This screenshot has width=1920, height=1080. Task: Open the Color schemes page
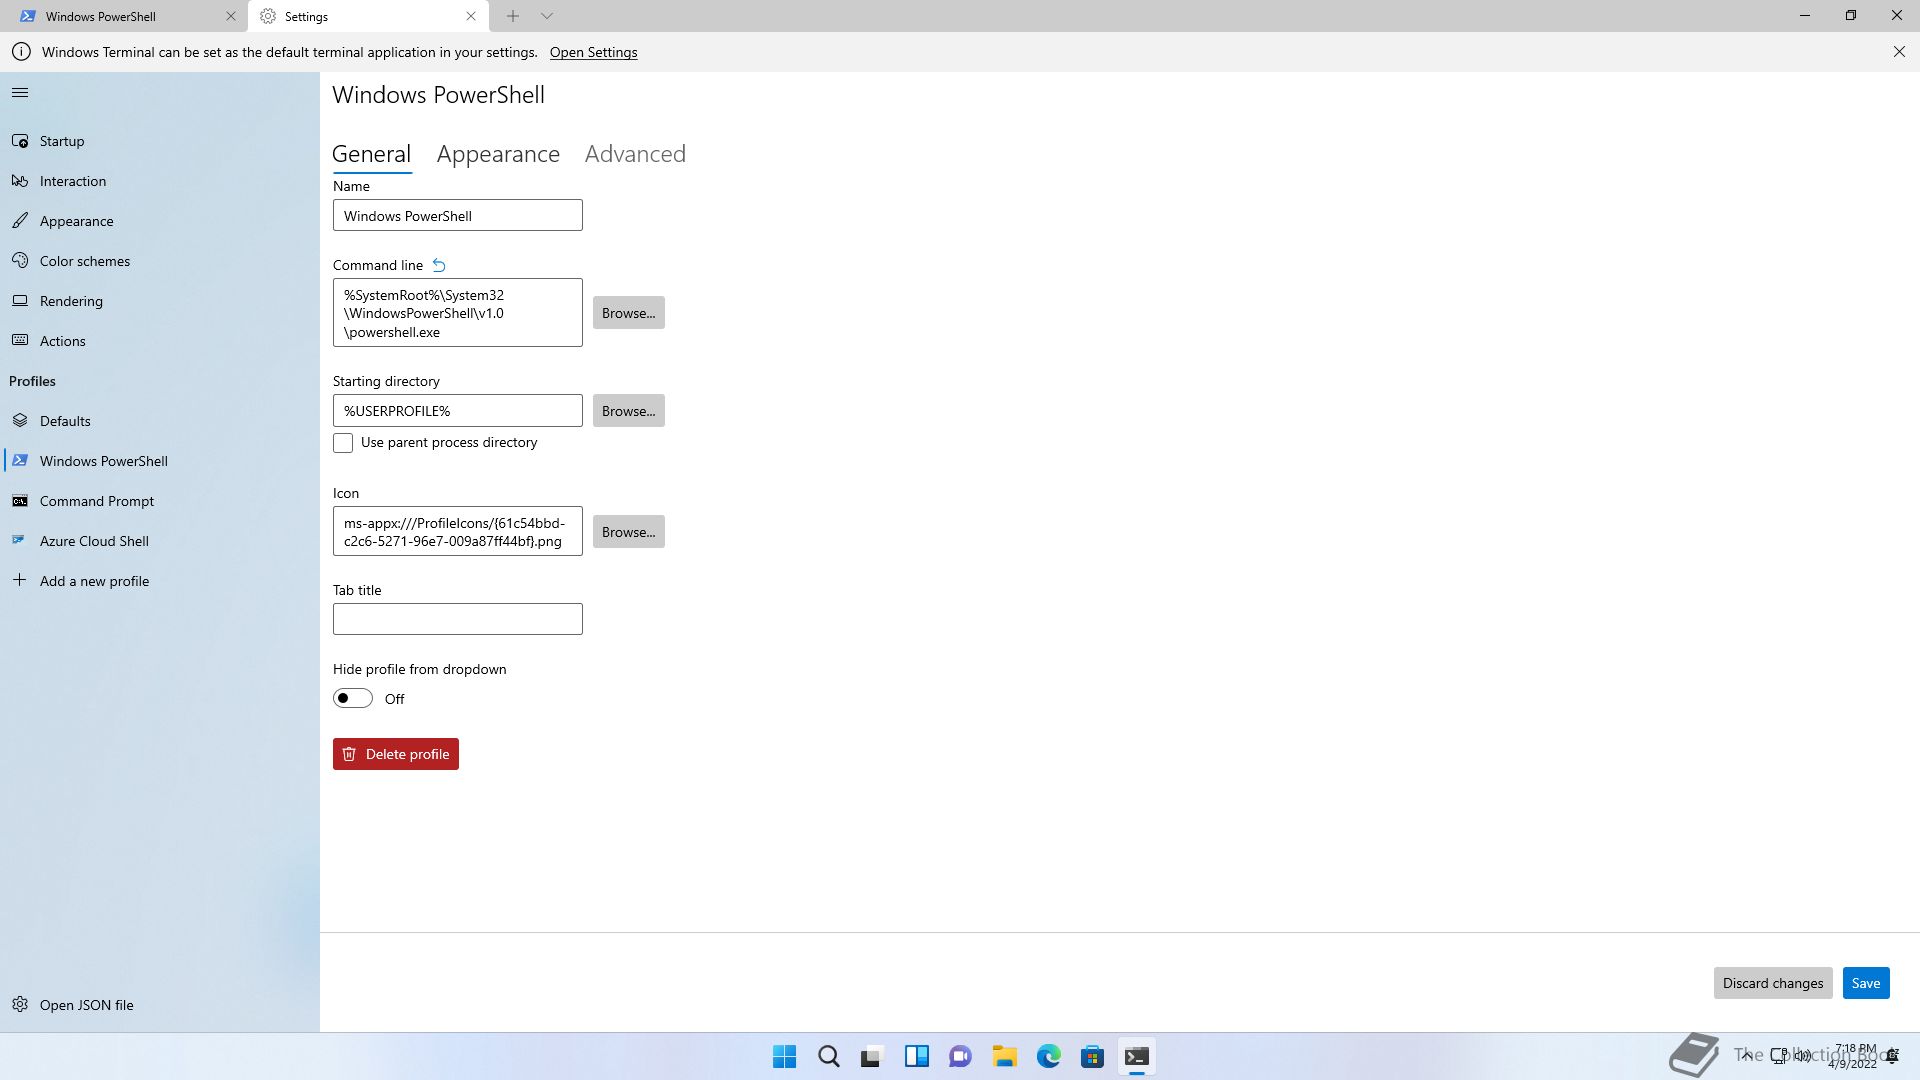160,261
